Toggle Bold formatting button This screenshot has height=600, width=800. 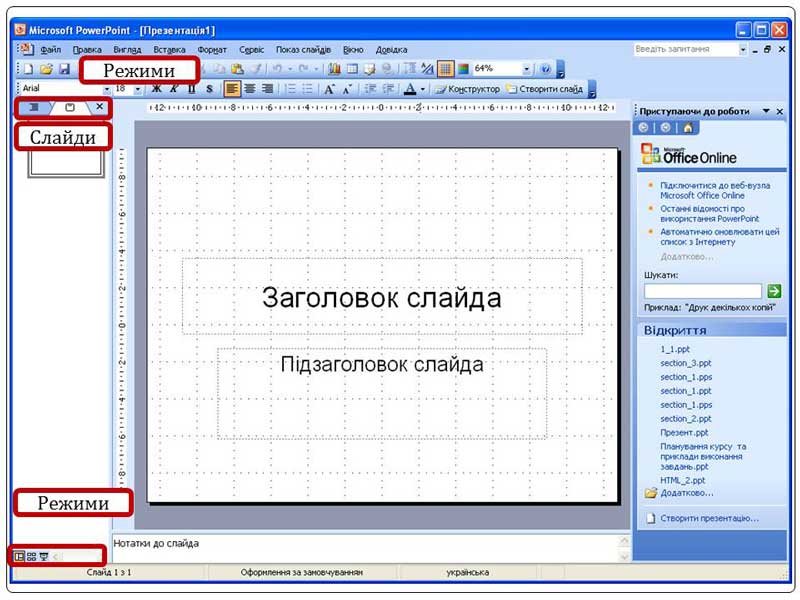[156, 89]
